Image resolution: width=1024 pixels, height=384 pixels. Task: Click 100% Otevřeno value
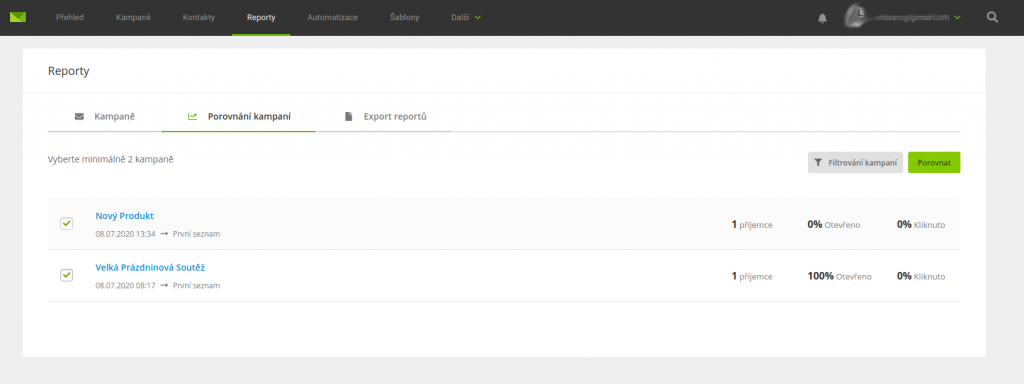point(839,276)
